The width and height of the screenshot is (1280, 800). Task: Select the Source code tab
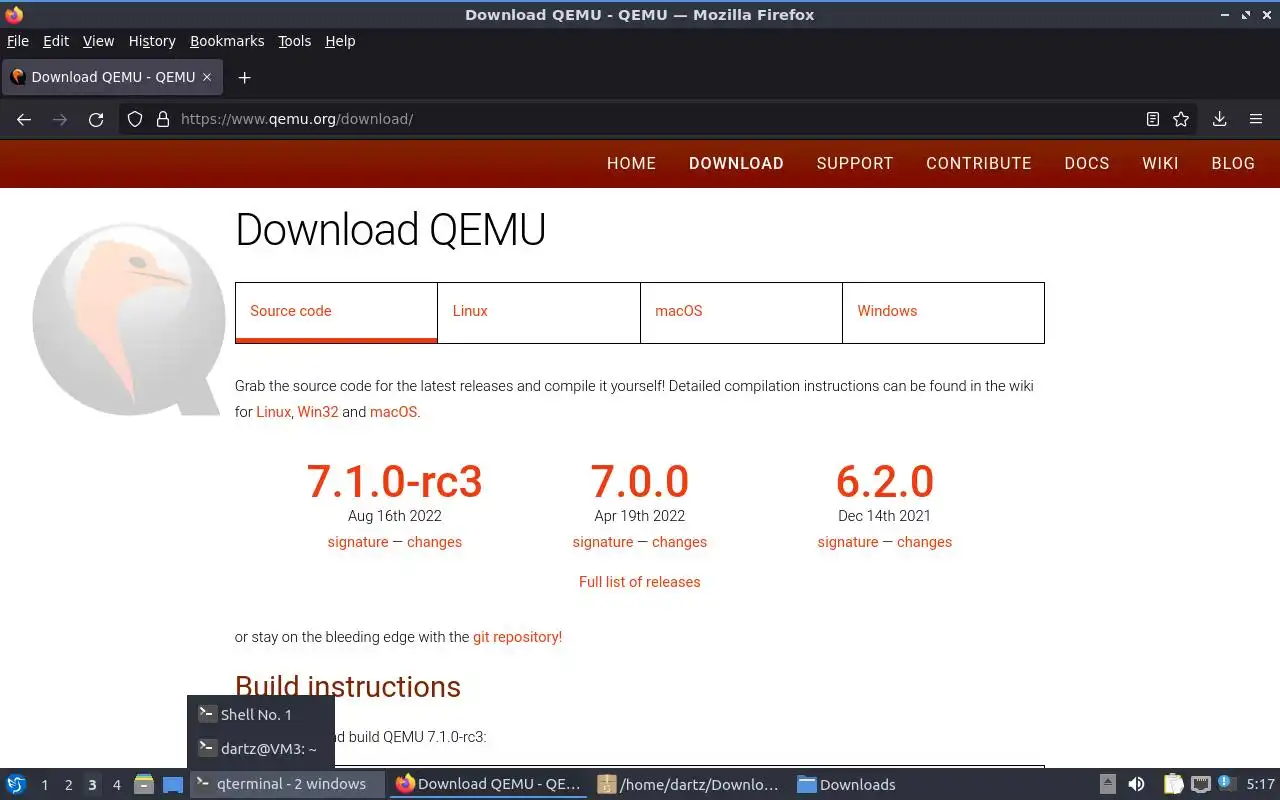pyautogui.click(x=336, y=312)
